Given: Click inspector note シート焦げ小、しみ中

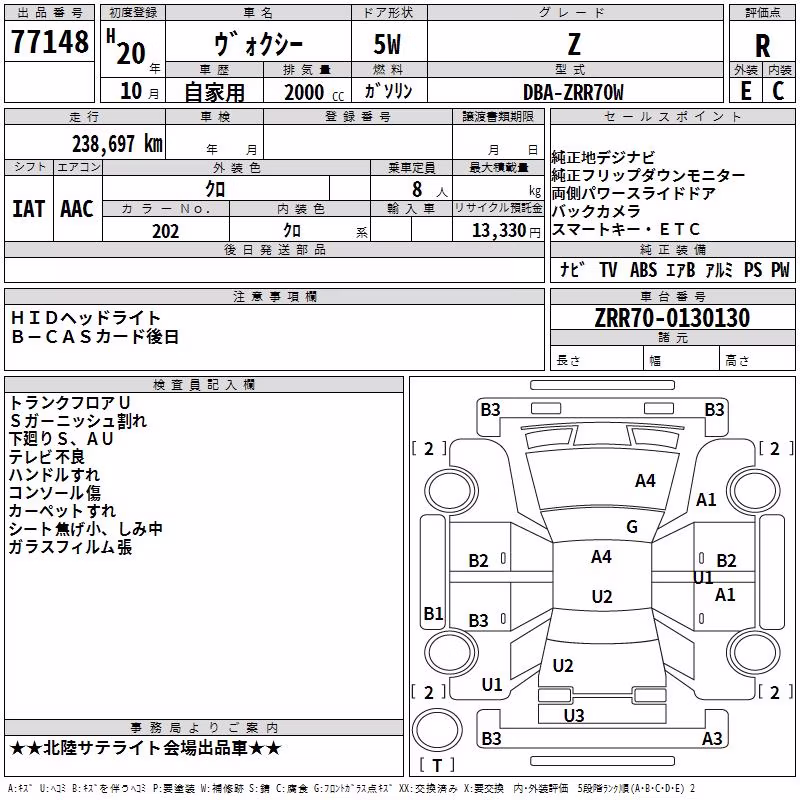Looking at the screenshot, I should 86,529.
